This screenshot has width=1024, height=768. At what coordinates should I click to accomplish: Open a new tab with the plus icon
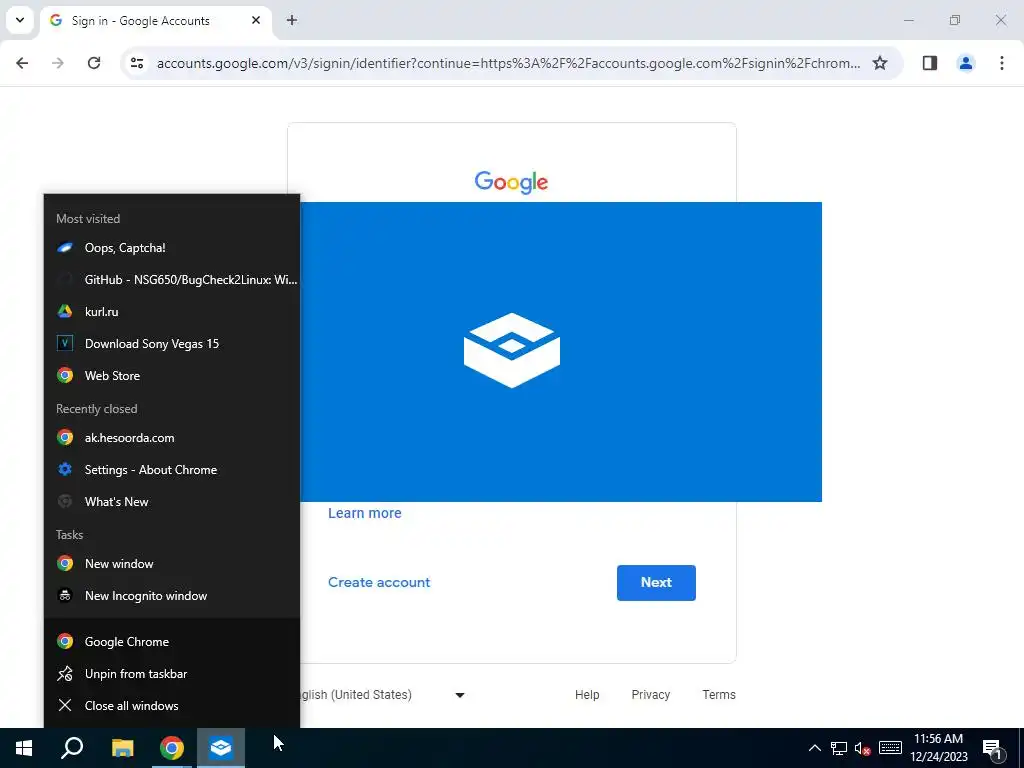point(292,20)
